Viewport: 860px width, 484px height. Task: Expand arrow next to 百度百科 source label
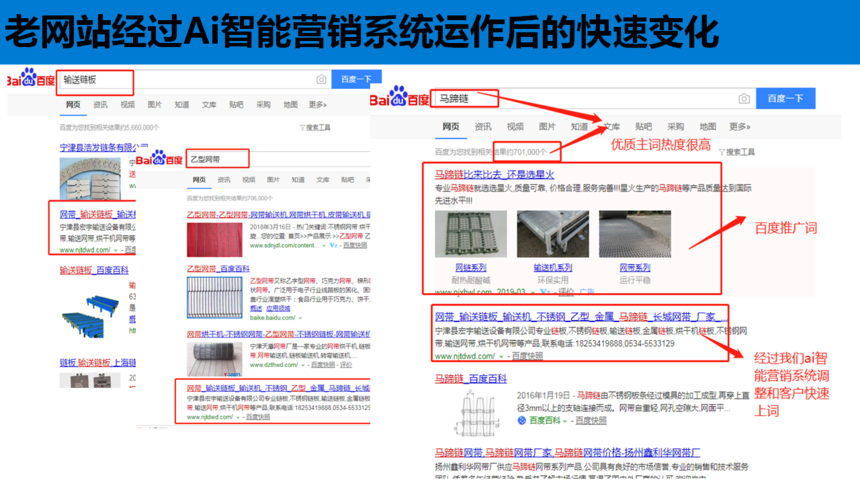point(565,421)
